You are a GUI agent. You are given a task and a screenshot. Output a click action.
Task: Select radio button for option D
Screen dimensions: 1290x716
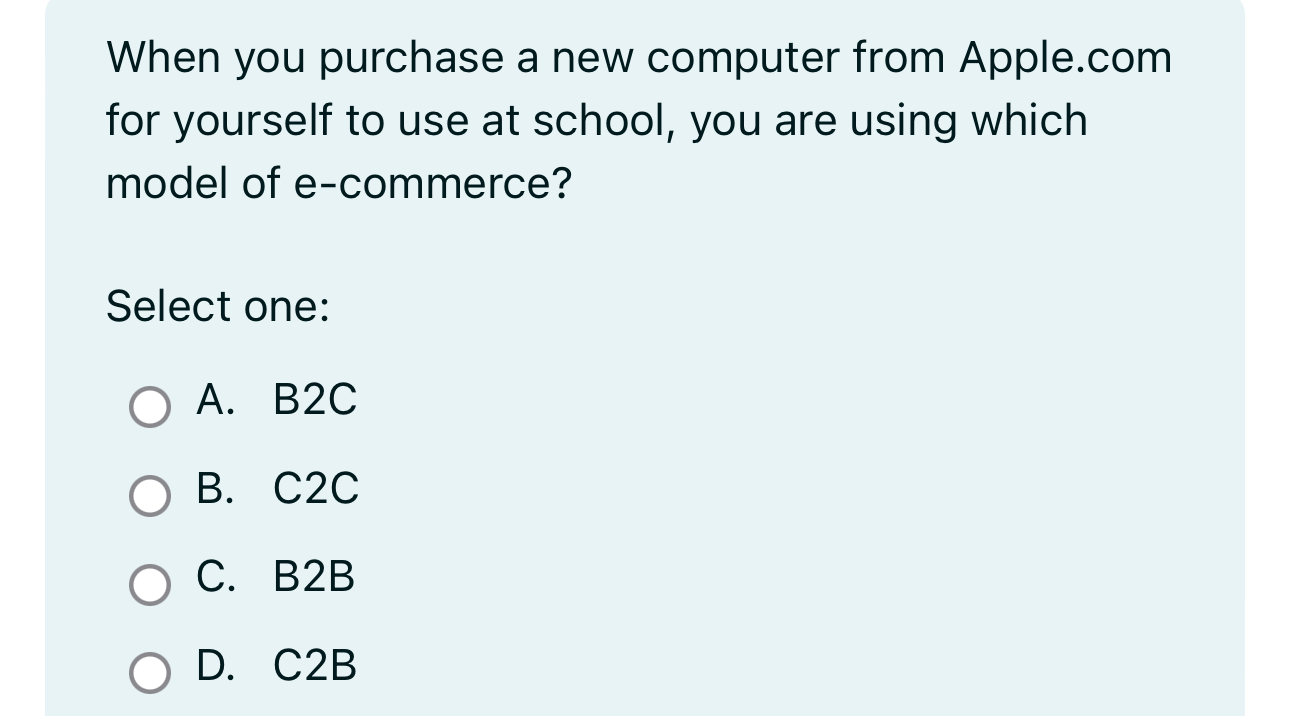[x=149, y=670]
